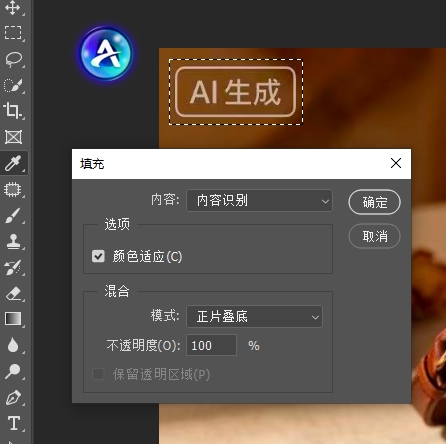Select the Rectangular Marquee tool
Image resolution: width=446 pixels, height=444 pixels.
[x=13, y=33]
